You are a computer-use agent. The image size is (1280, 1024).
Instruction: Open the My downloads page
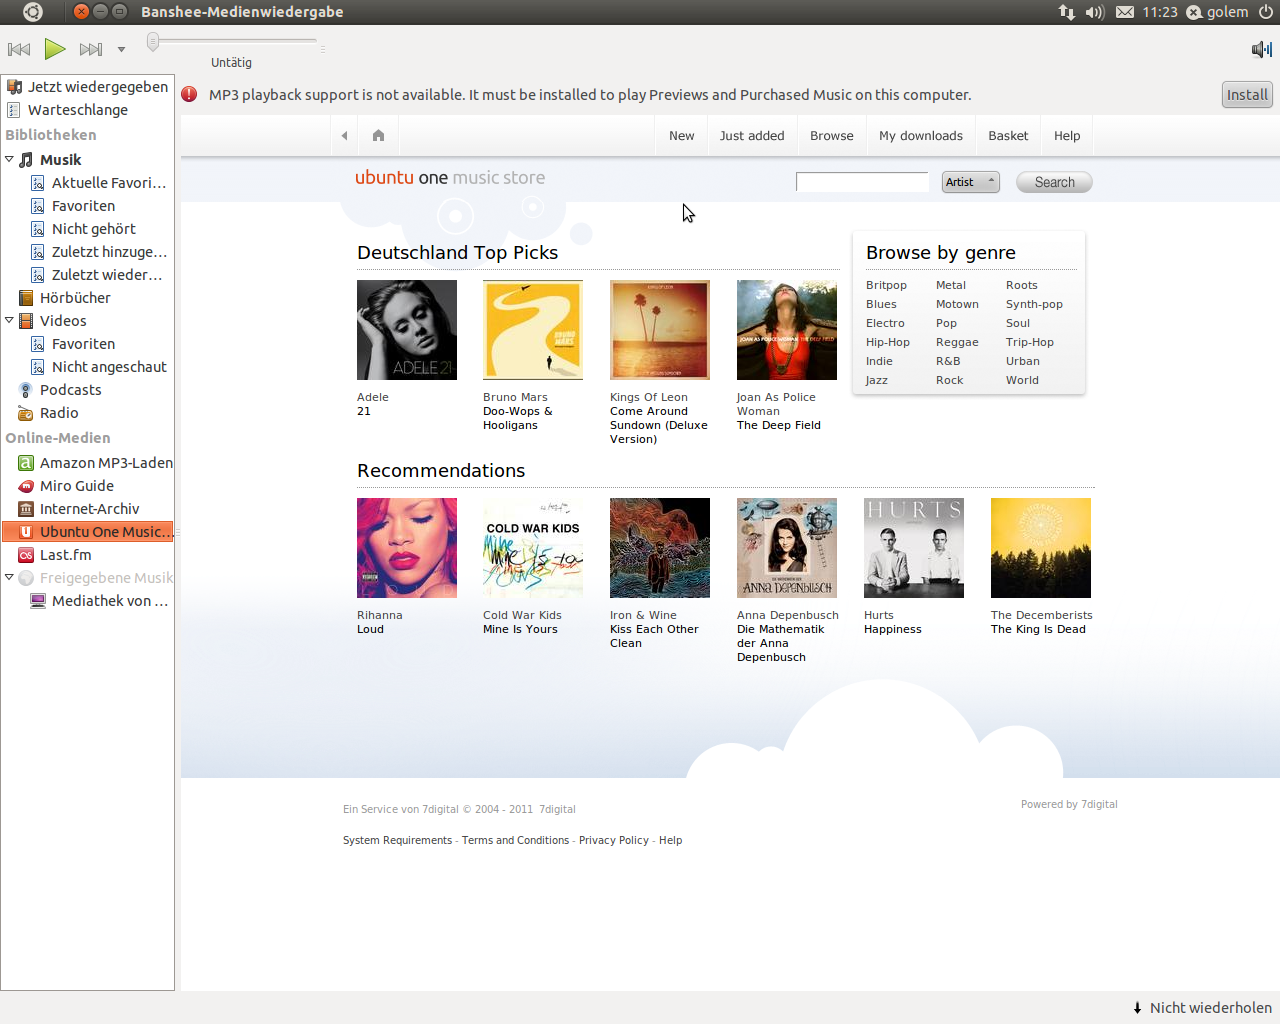tap(920, 134)
